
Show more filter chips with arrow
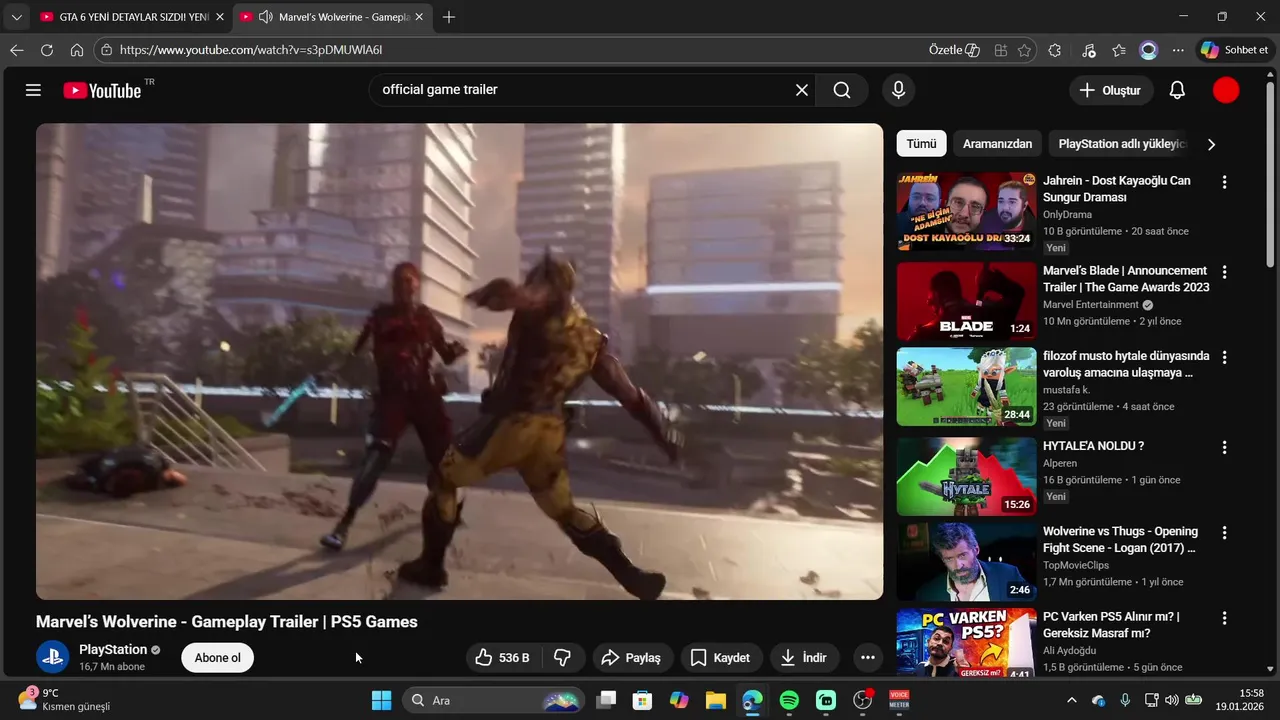click(1211, 144)
